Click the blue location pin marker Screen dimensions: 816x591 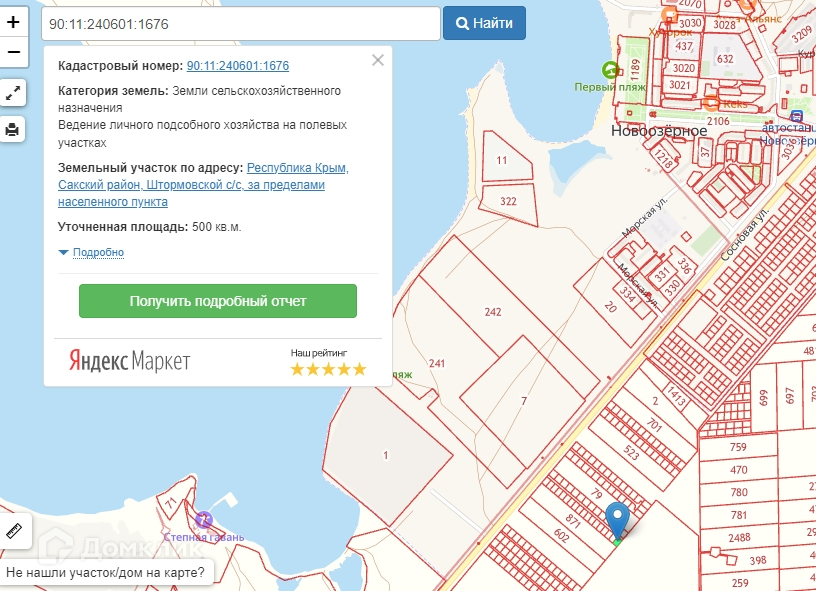(x=617, y=521)
